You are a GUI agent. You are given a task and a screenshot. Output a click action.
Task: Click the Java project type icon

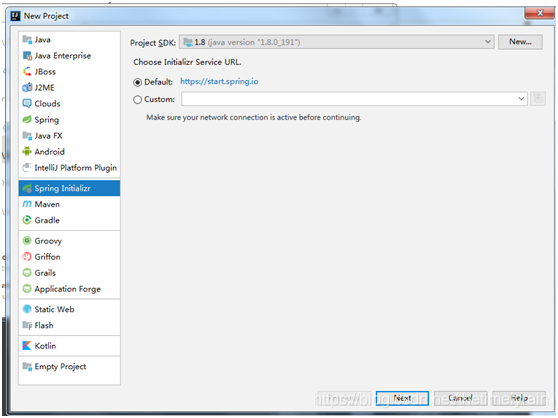click(27, 39)
